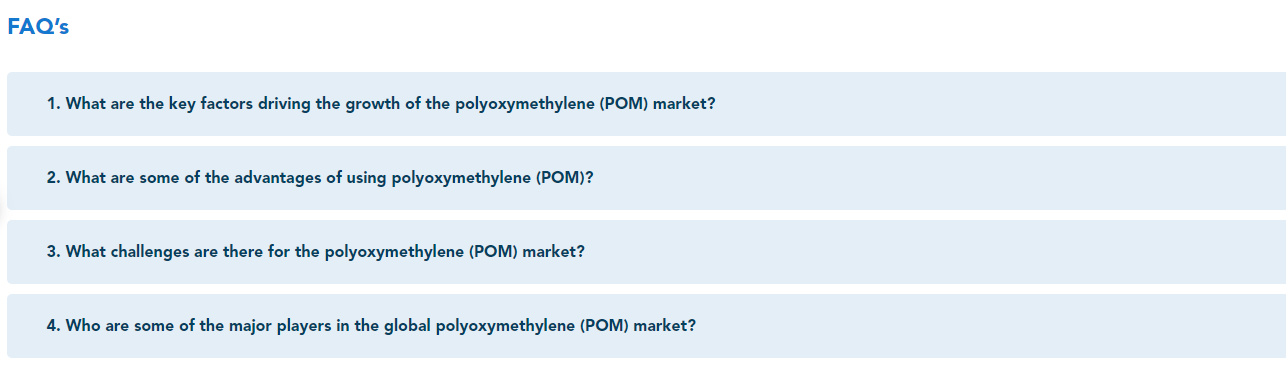Toggle the 'advantages of using polyoxymethylene' panel

pyautogui.click(x=646, y=178)
